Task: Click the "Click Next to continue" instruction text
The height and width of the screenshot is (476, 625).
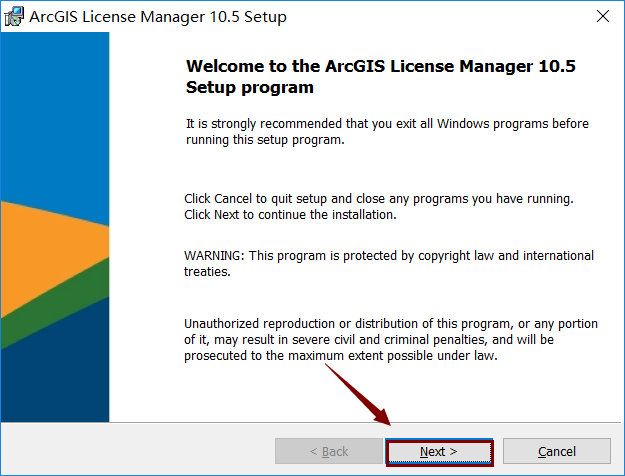Action: 290,214
